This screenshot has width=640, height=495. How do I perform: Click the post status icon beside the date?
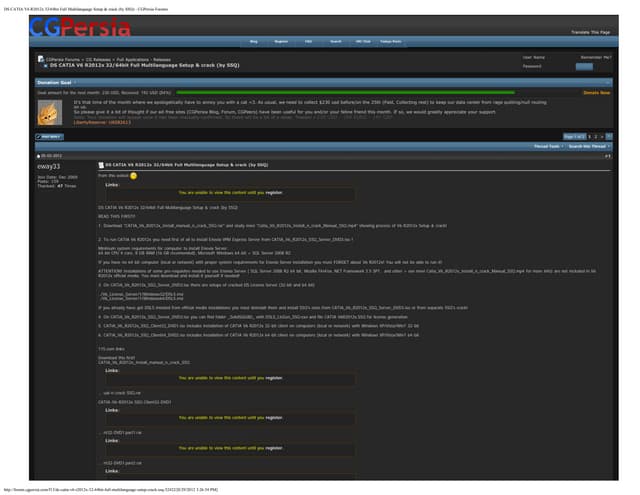click(38, 156)
